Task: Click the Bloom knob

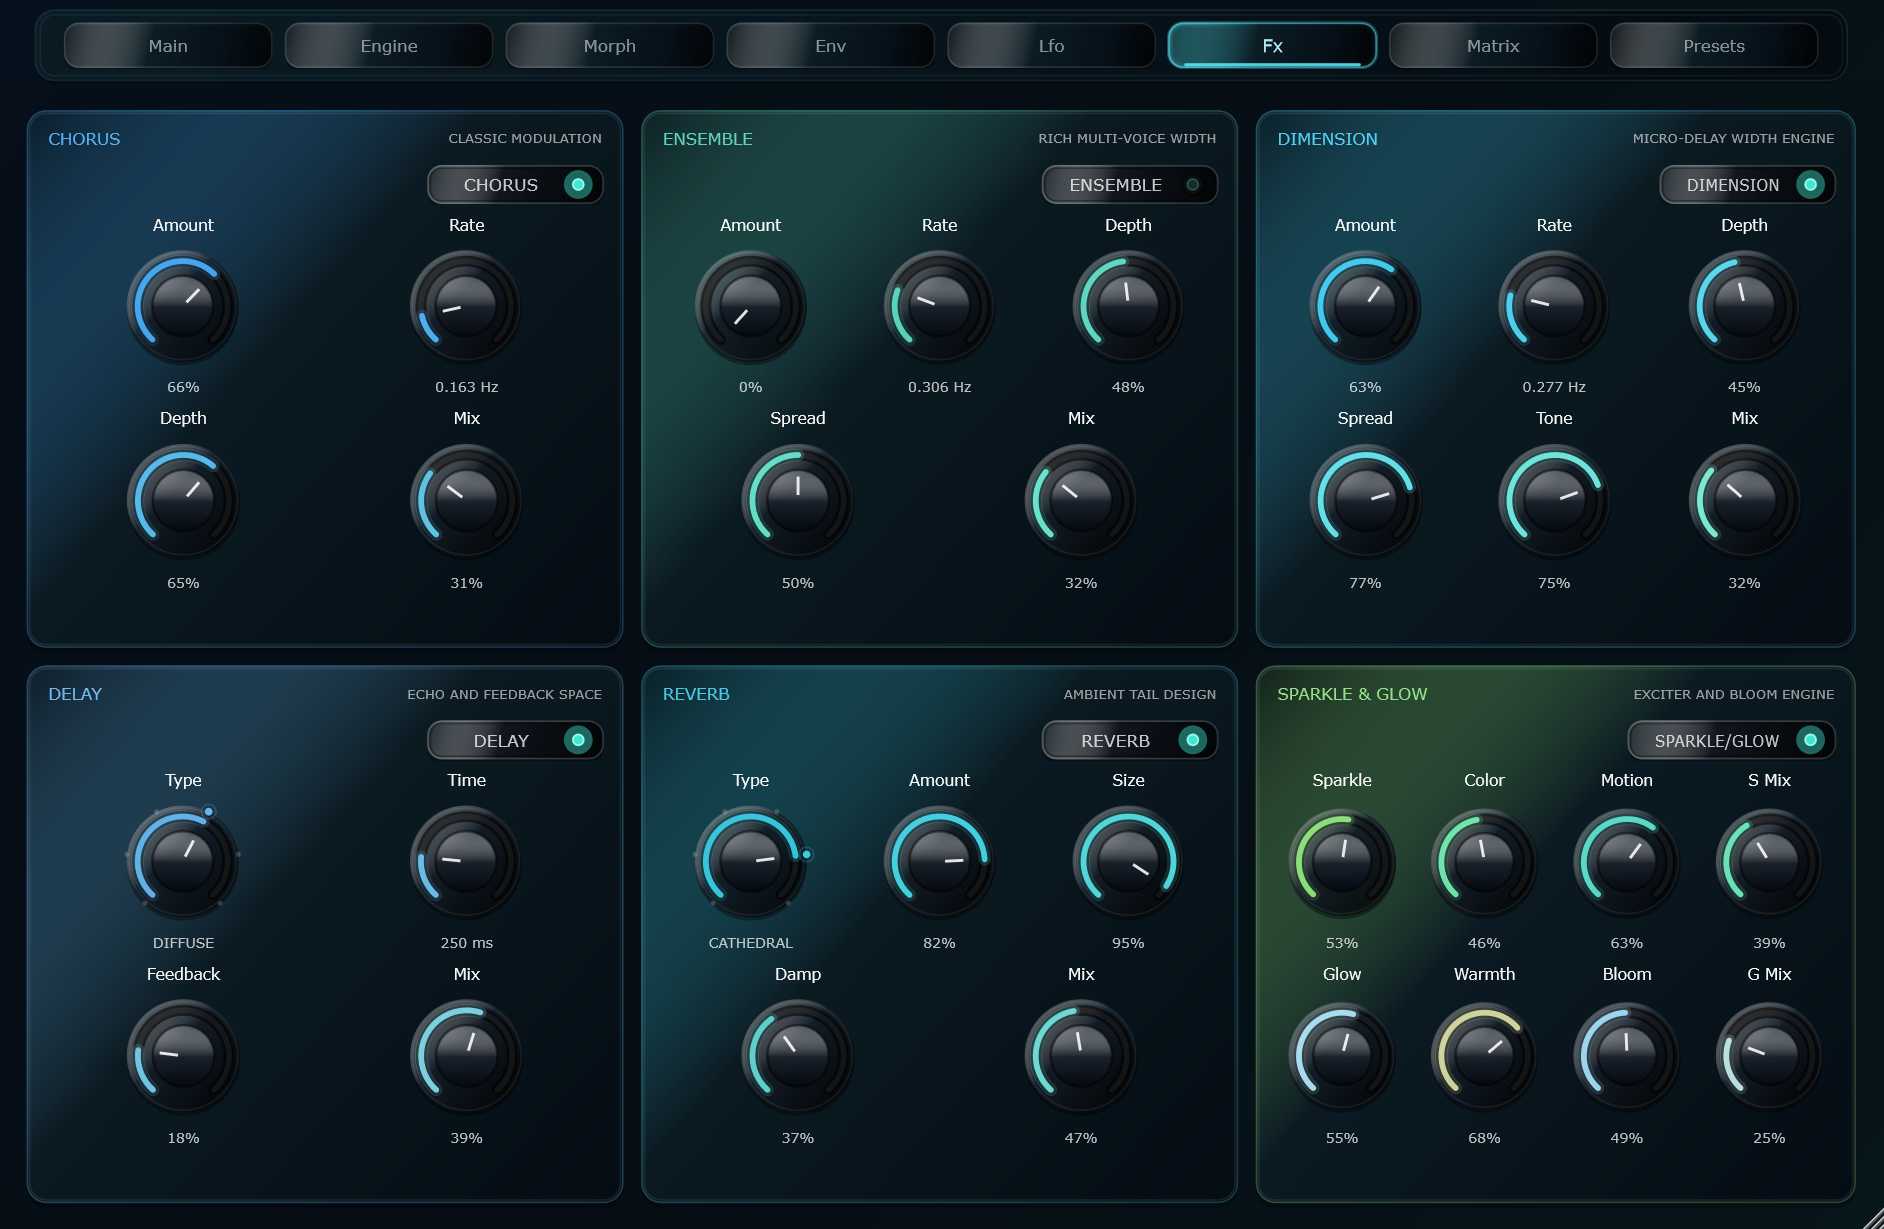Action: click(x=1627, y=1056)
